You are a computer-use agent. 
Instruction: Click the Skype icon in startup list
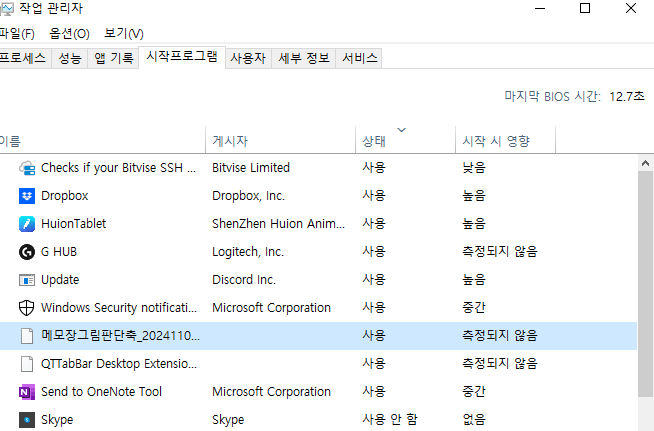pyautogui.click(x=27, y=420)
